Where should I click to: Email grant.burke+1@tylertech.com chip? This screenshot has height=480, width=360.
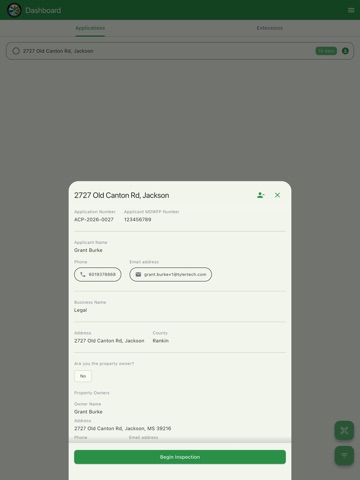[170, 274]
